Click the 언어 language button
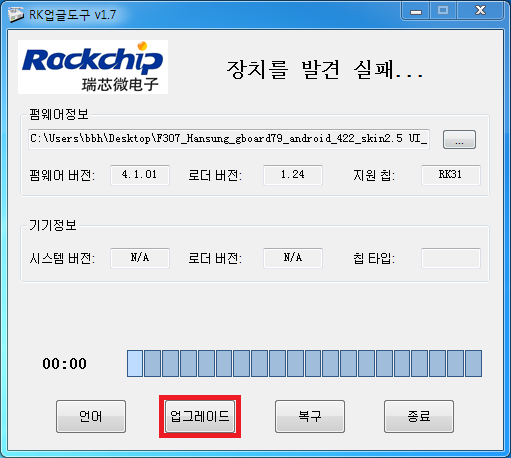This screenshot has width=511, height=458. tap(91, 416)
